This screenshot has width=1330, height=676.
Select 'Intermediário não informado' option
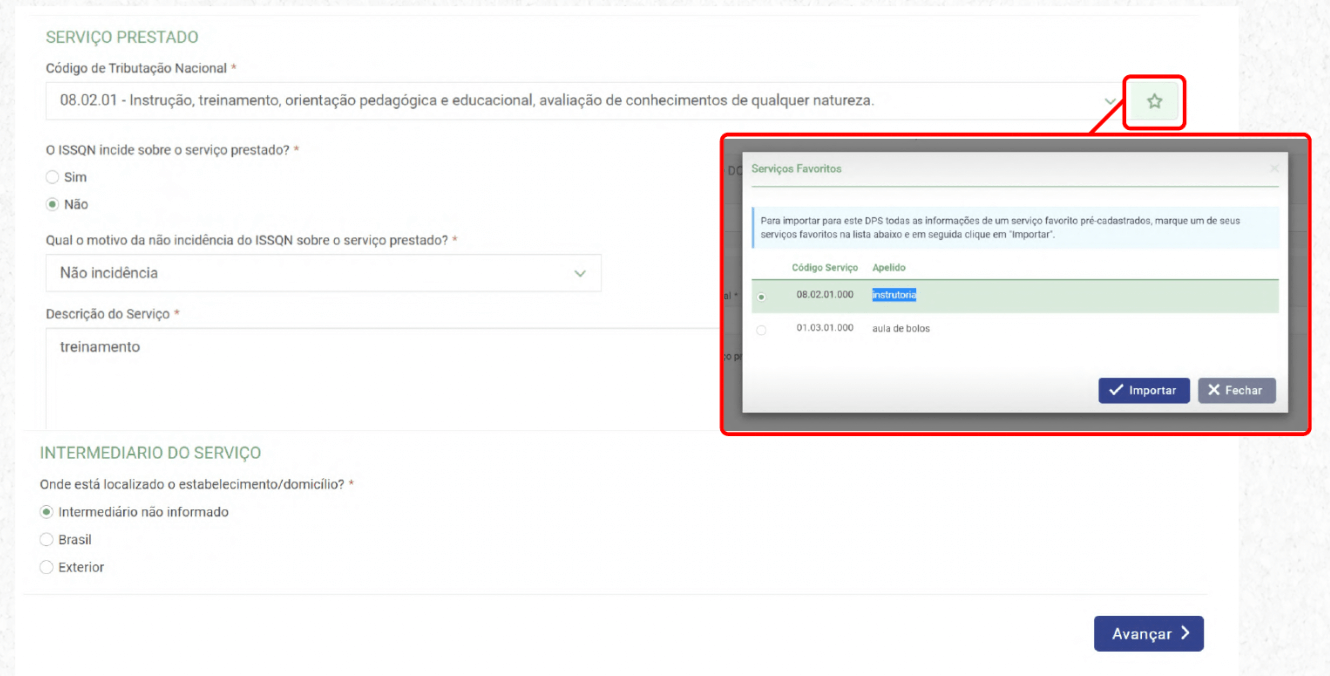click(x=46, y=512)
